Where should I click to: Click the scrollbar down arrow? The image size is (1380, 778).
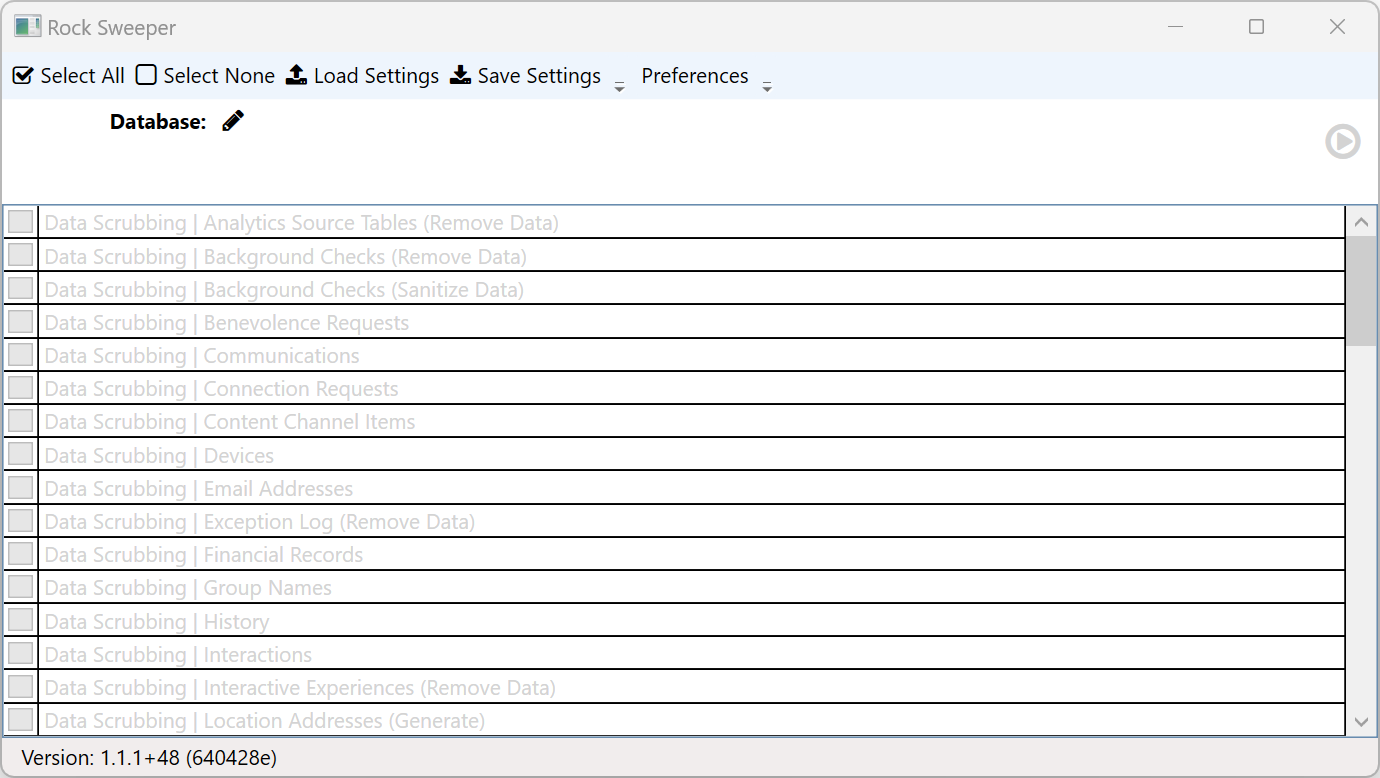pos(1360,721)
